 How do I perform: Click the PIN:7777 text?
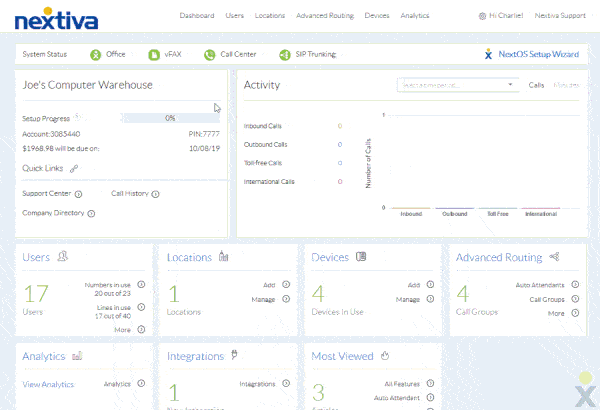pyautogui.click(x=204, y=134)
